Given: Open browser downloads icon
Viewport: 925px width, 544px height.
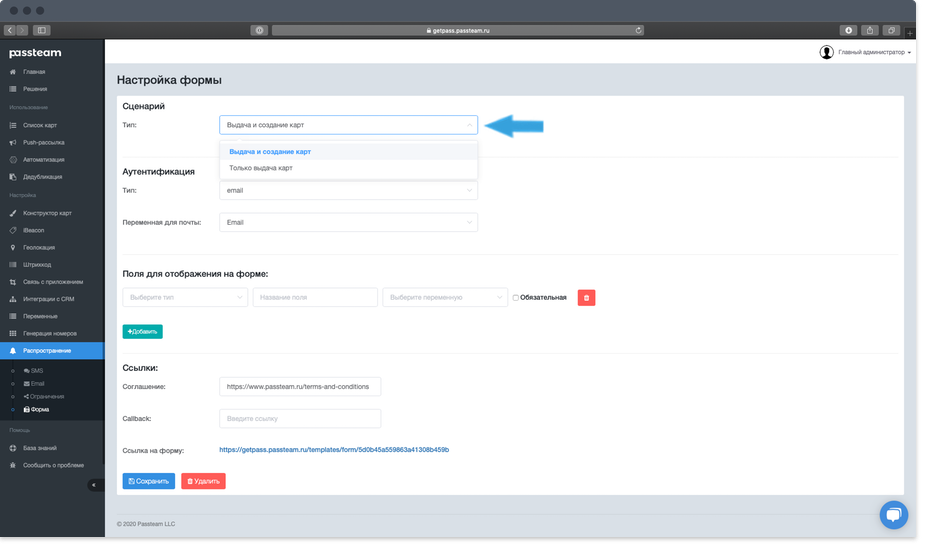Looking at the screenshot, I should [848, 30].
